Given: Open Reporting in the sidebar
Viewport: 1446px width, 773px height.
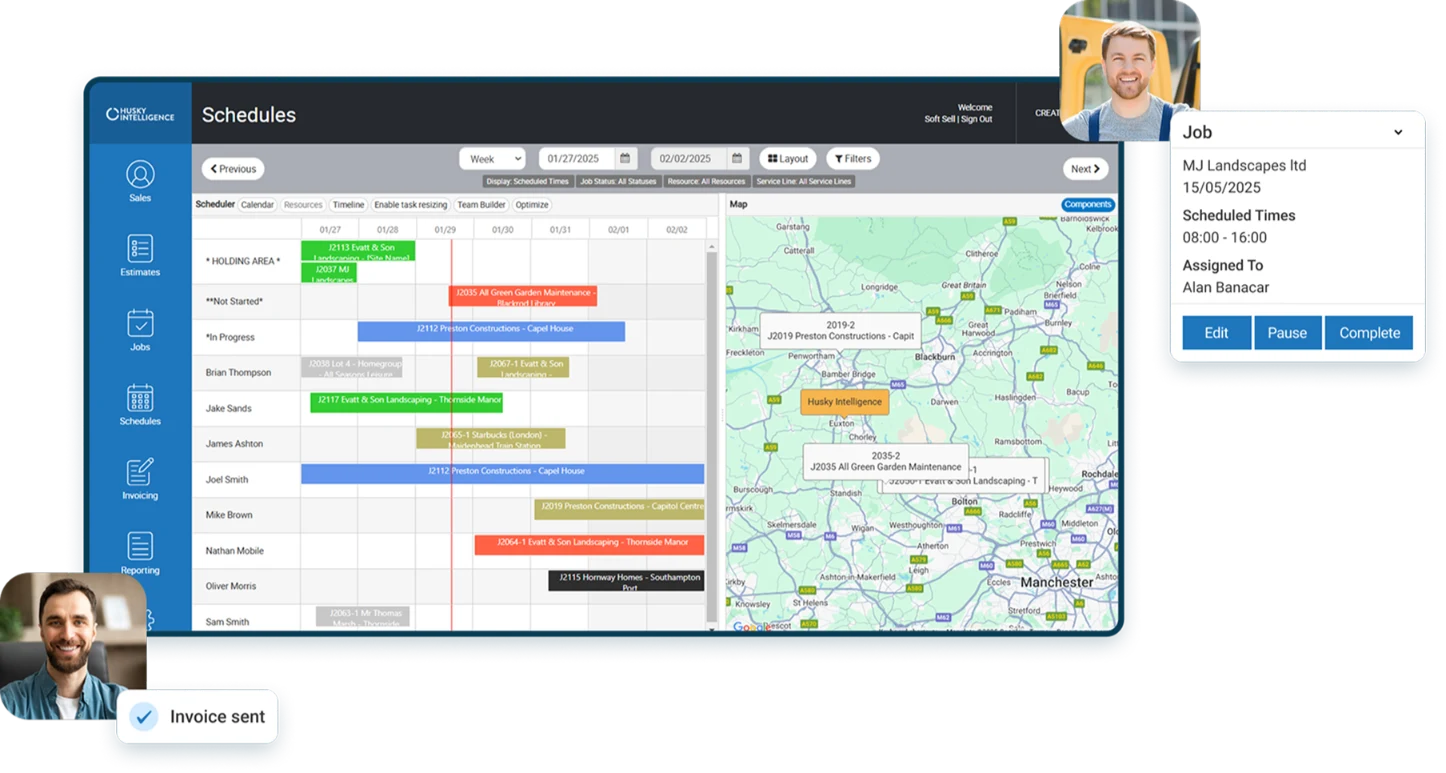Looking at the screenshot, I should tap(140, 546).
